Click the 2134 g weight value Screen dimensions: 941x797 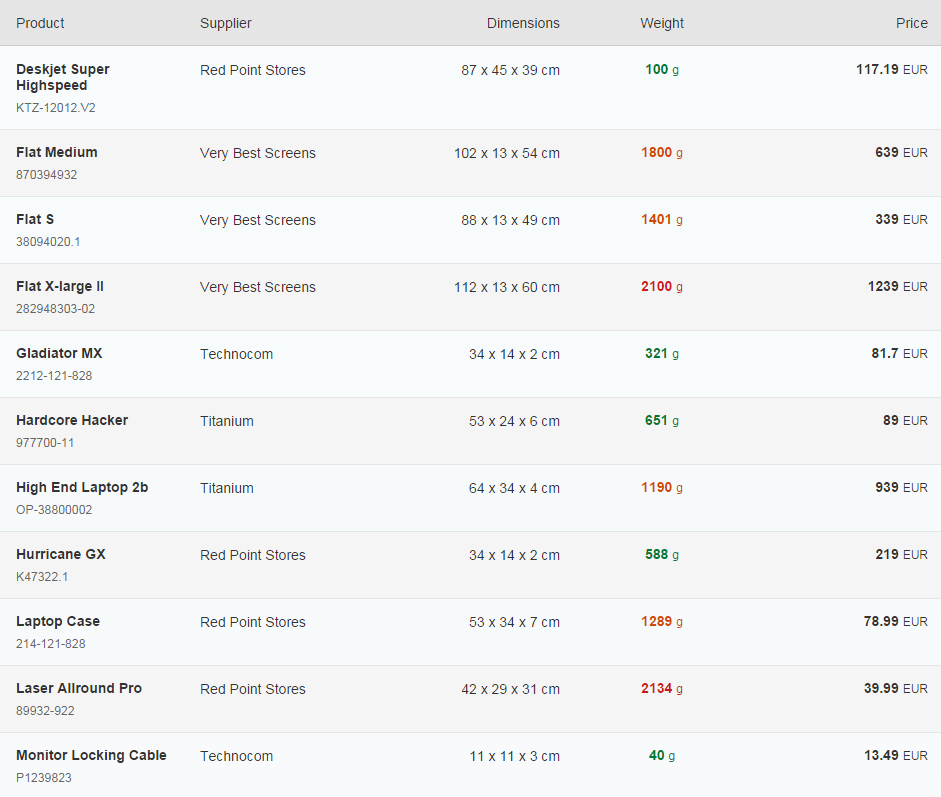(661, 689)
